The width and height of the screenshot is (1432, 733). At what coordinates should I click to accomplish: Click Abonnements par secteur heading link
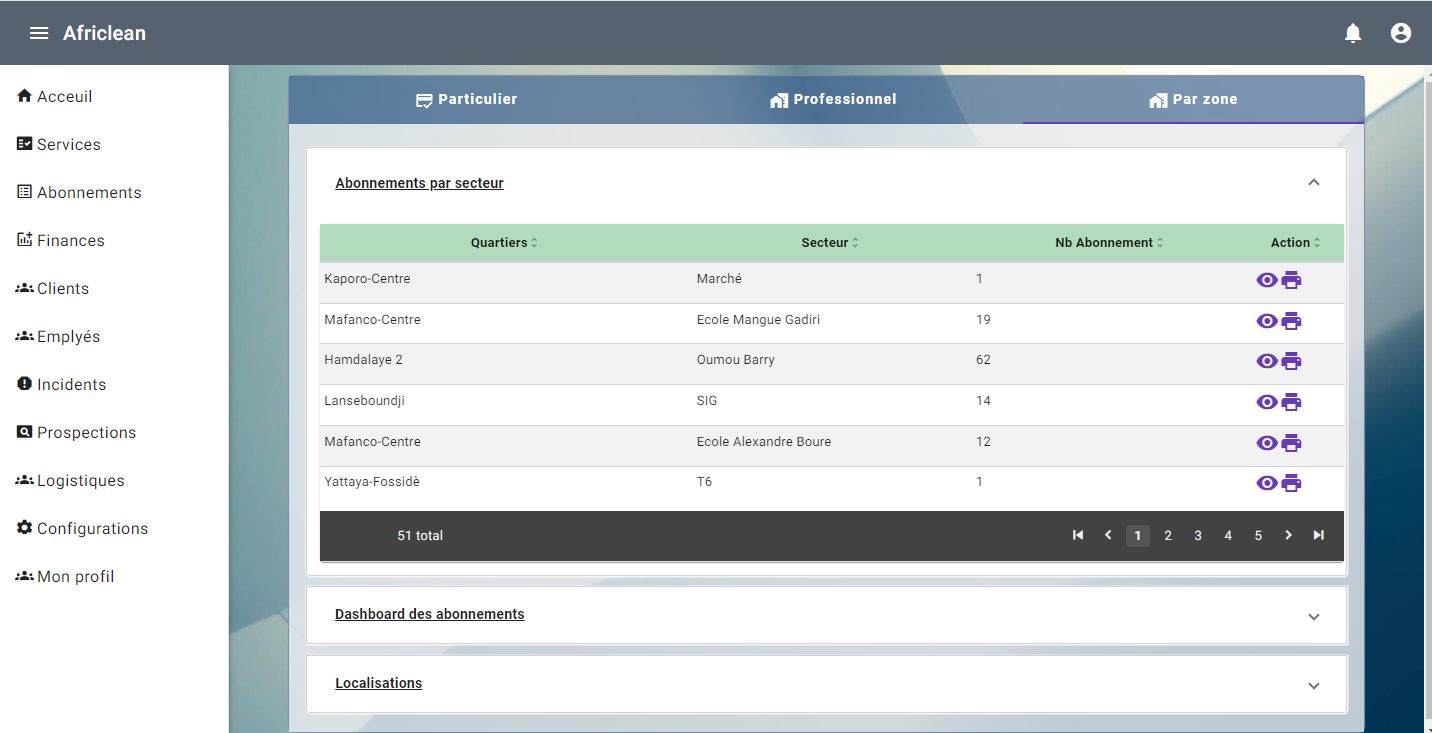[x=419, y=183]
